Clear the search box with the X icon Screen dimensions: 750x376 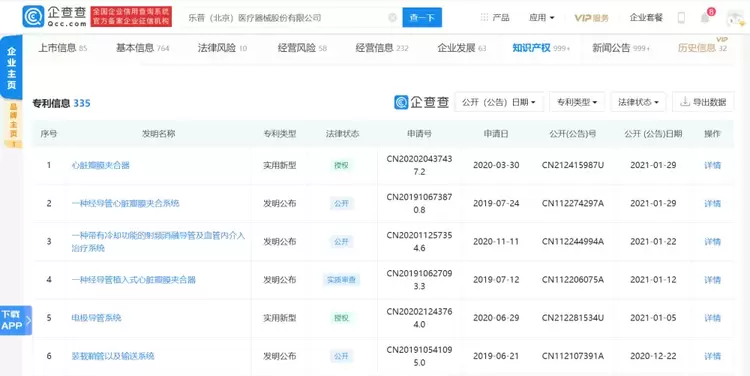392,18
